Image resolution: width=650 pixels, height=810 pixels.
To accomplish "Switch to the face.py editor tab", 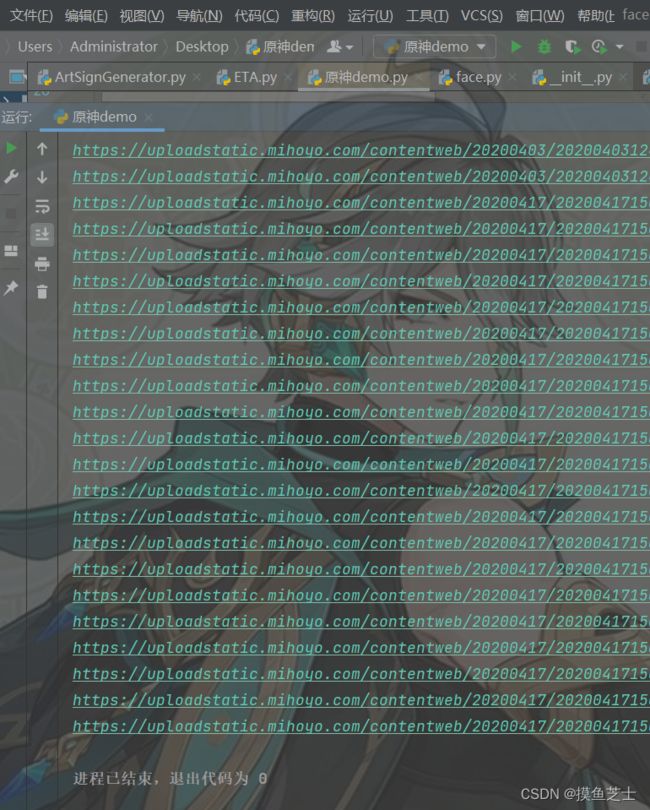I will click(x=478, y=77).
